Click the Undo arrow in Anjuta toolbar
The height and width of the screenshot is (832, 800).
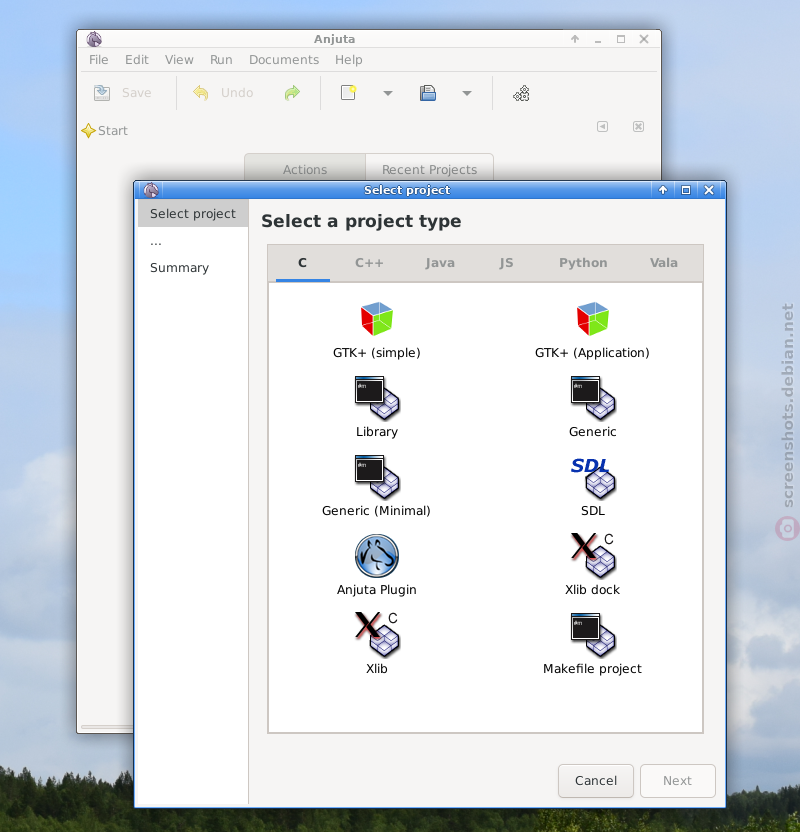tap(201, 93)
